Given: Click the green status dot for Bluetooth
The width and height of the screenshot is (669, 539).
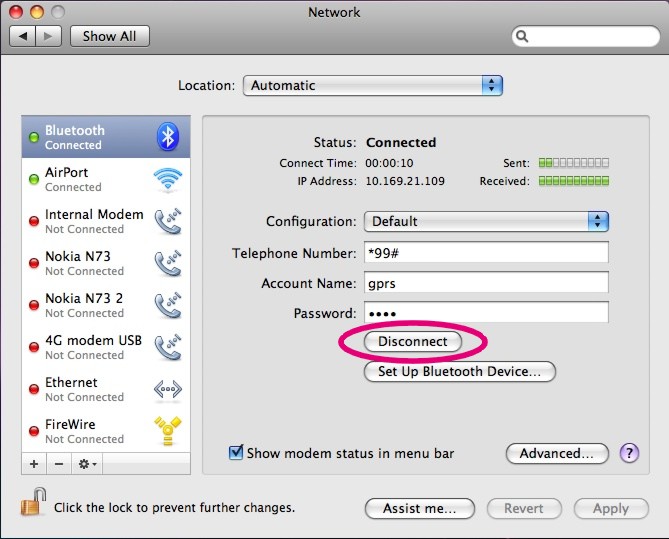Looking at the screenshot, I should (34, 137).
